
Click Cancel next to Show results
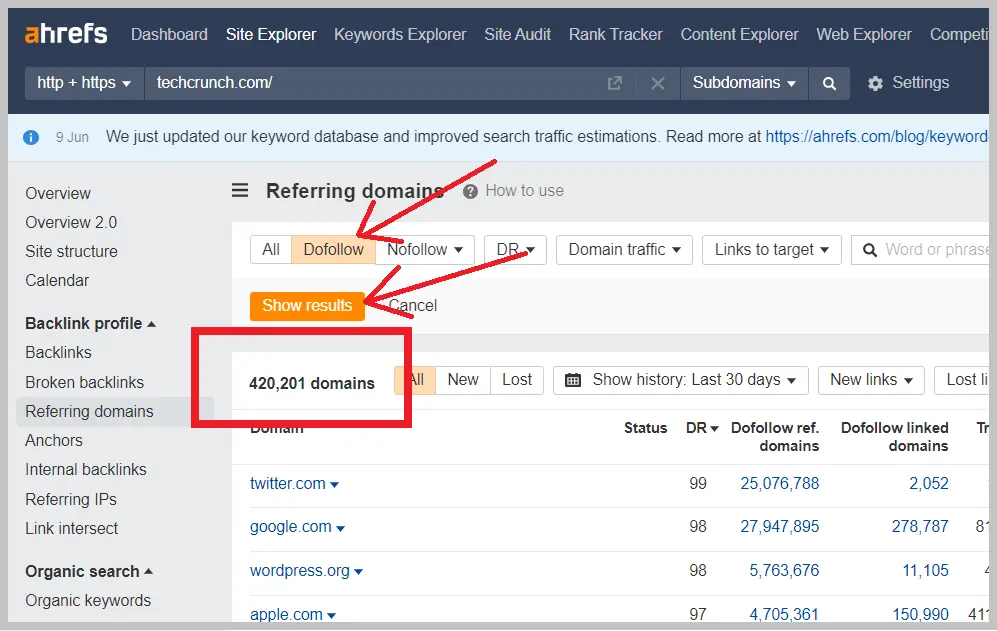click(x=413, y=306)
